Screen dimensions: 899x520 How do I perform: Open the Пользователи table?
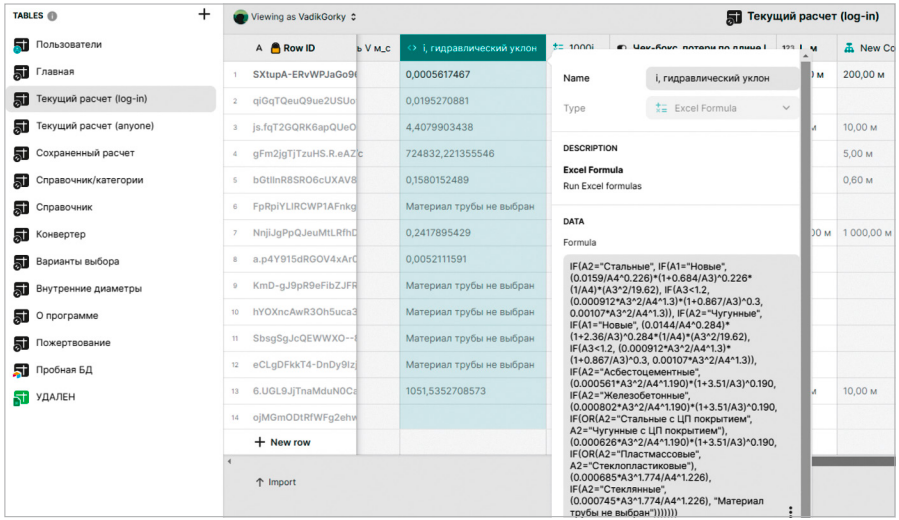[68, 45]
